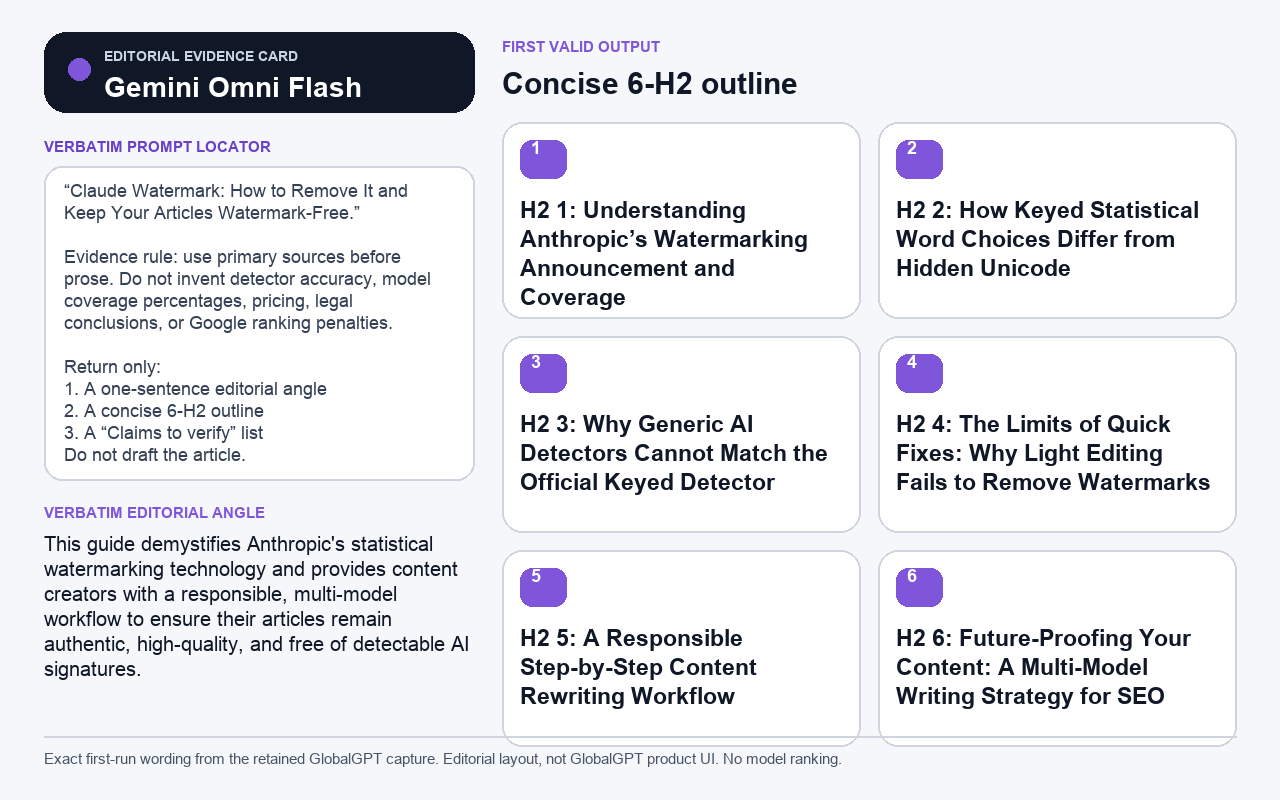Click the purple number 3 badge
1280x800 pixels.
click(543, 373)
